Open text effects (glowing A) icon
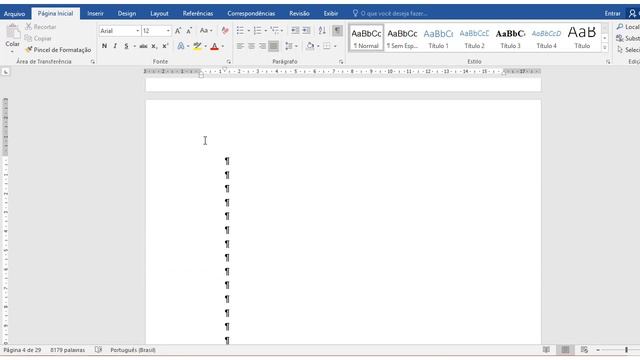Viewport: 640px width, 360px height. (180, 46)
